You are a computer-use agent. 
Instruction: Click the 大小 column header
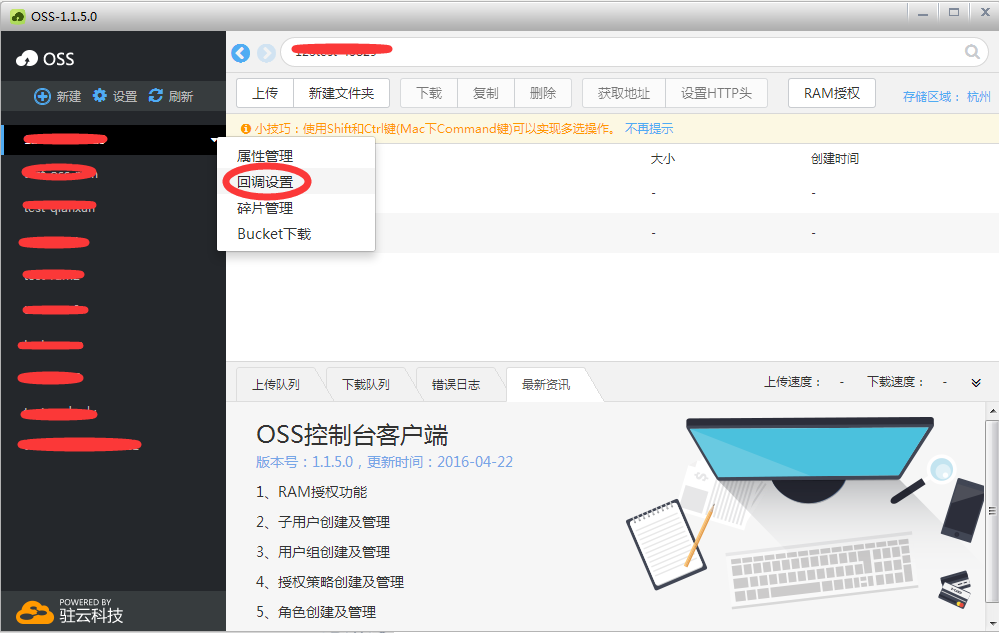point(663,159)
